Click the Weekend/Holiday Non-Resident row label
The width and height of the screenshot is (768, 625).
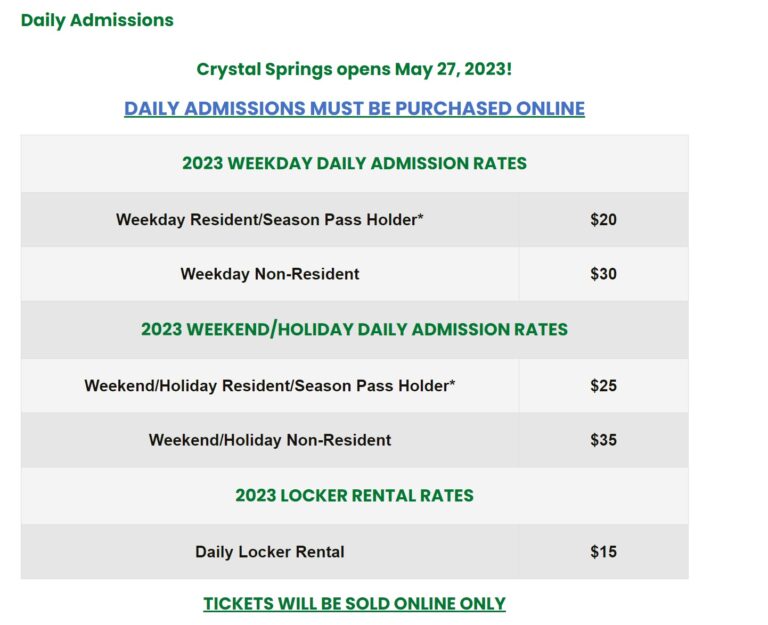point(270,440)
